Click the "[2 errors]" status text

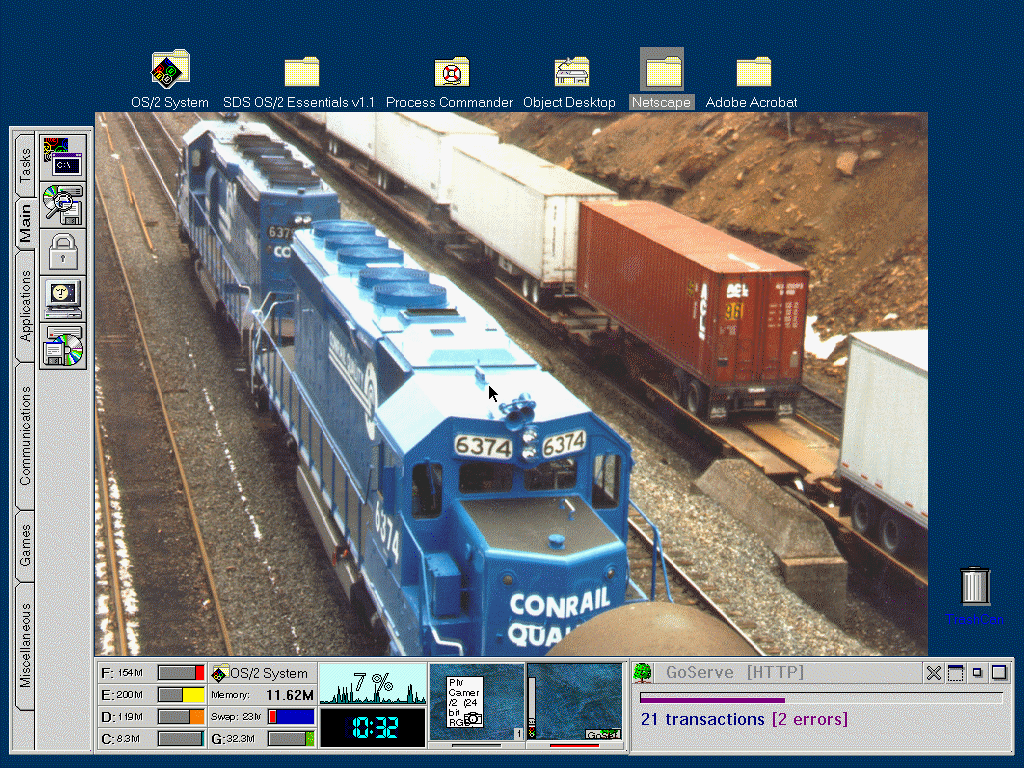click(x=810, y=720)
